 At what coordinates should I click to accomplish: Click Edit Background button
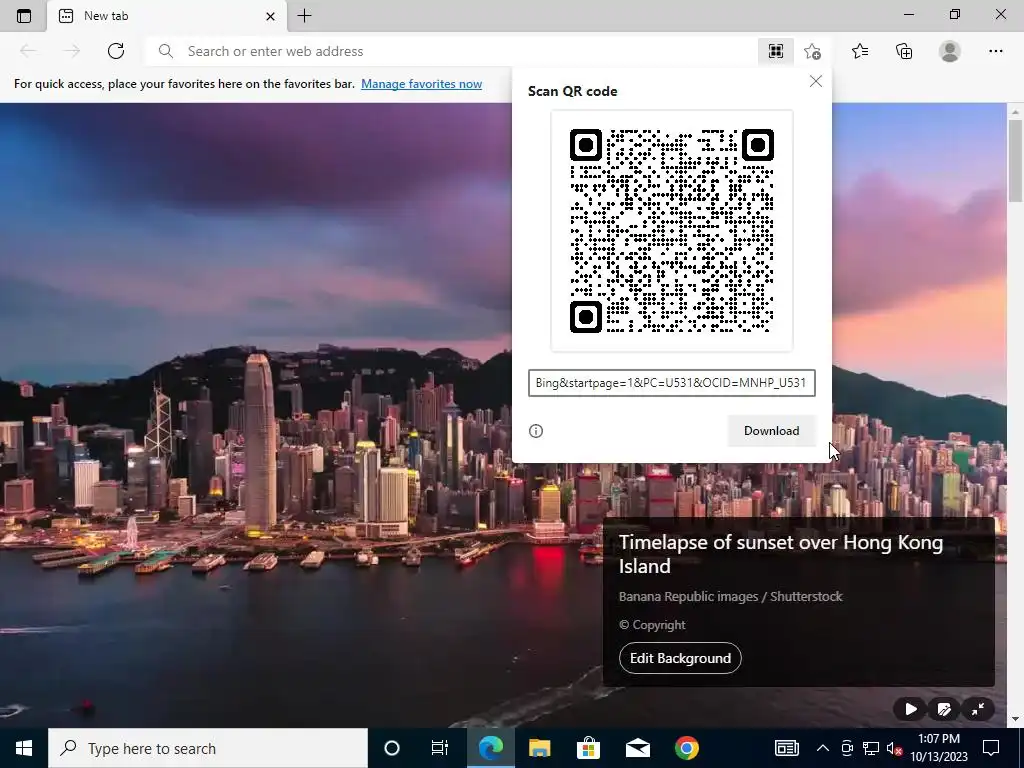(680, 658)
